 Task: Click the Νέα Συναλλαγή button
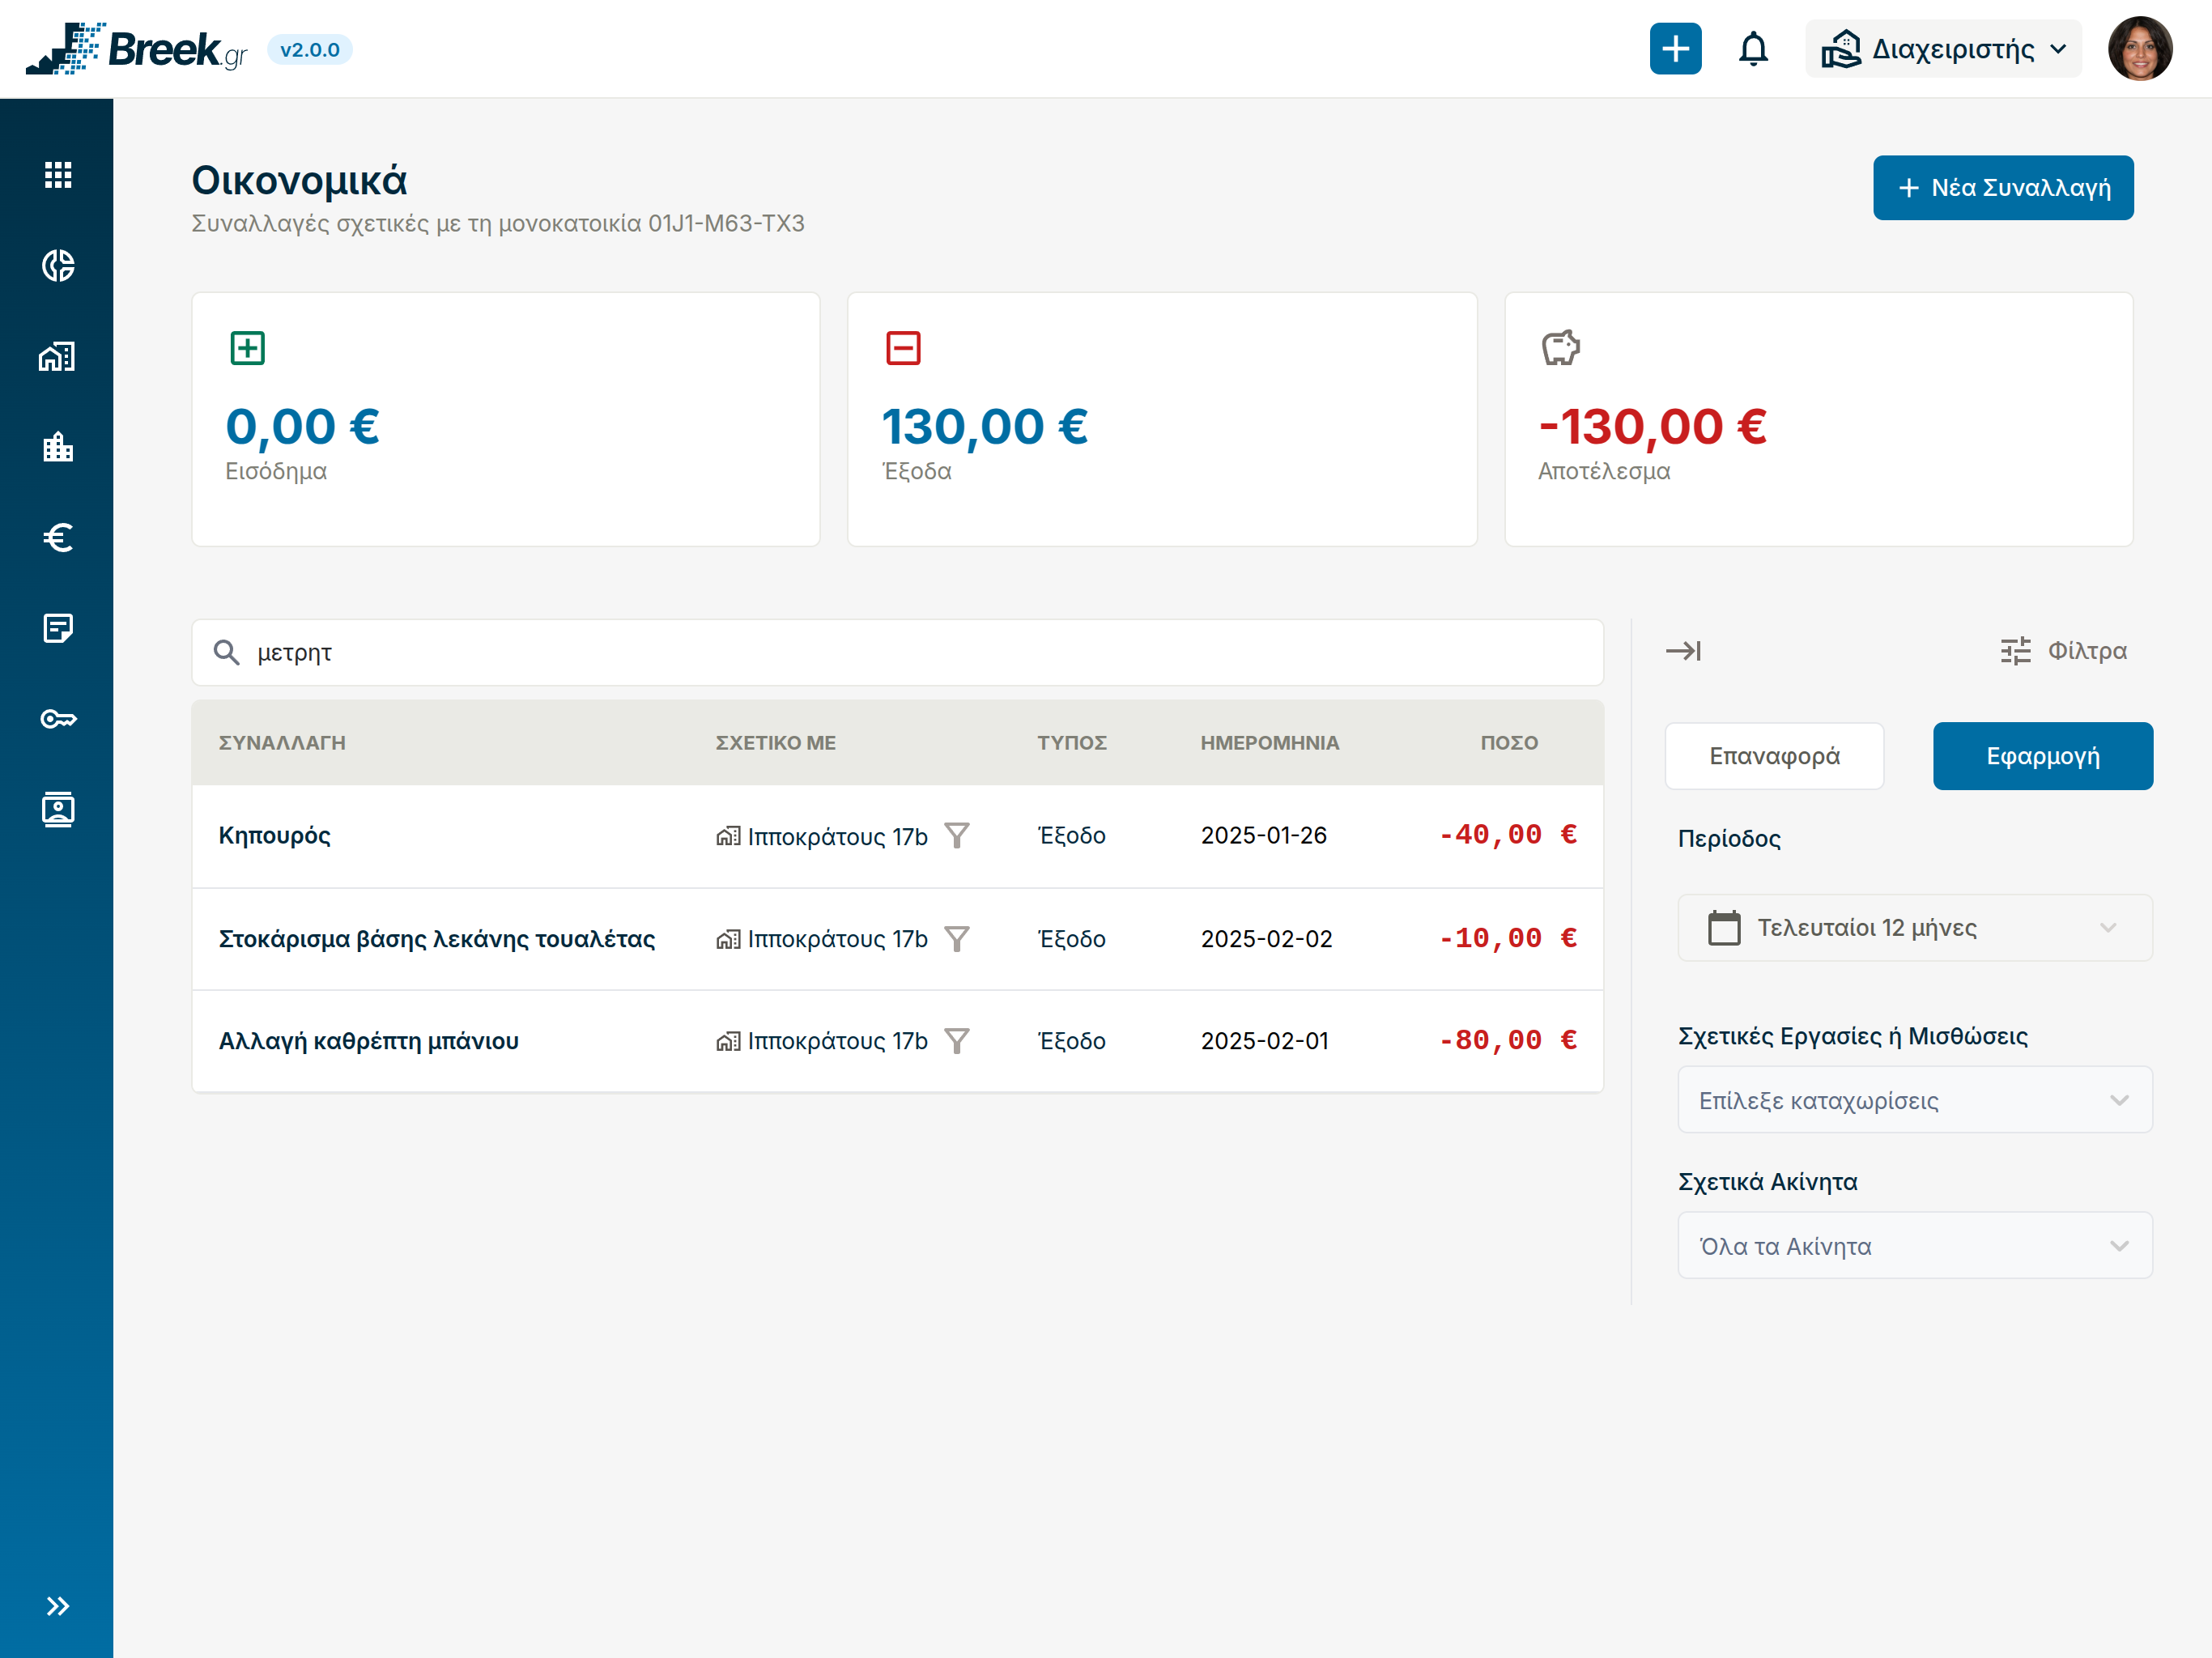tap(2003, 188)
